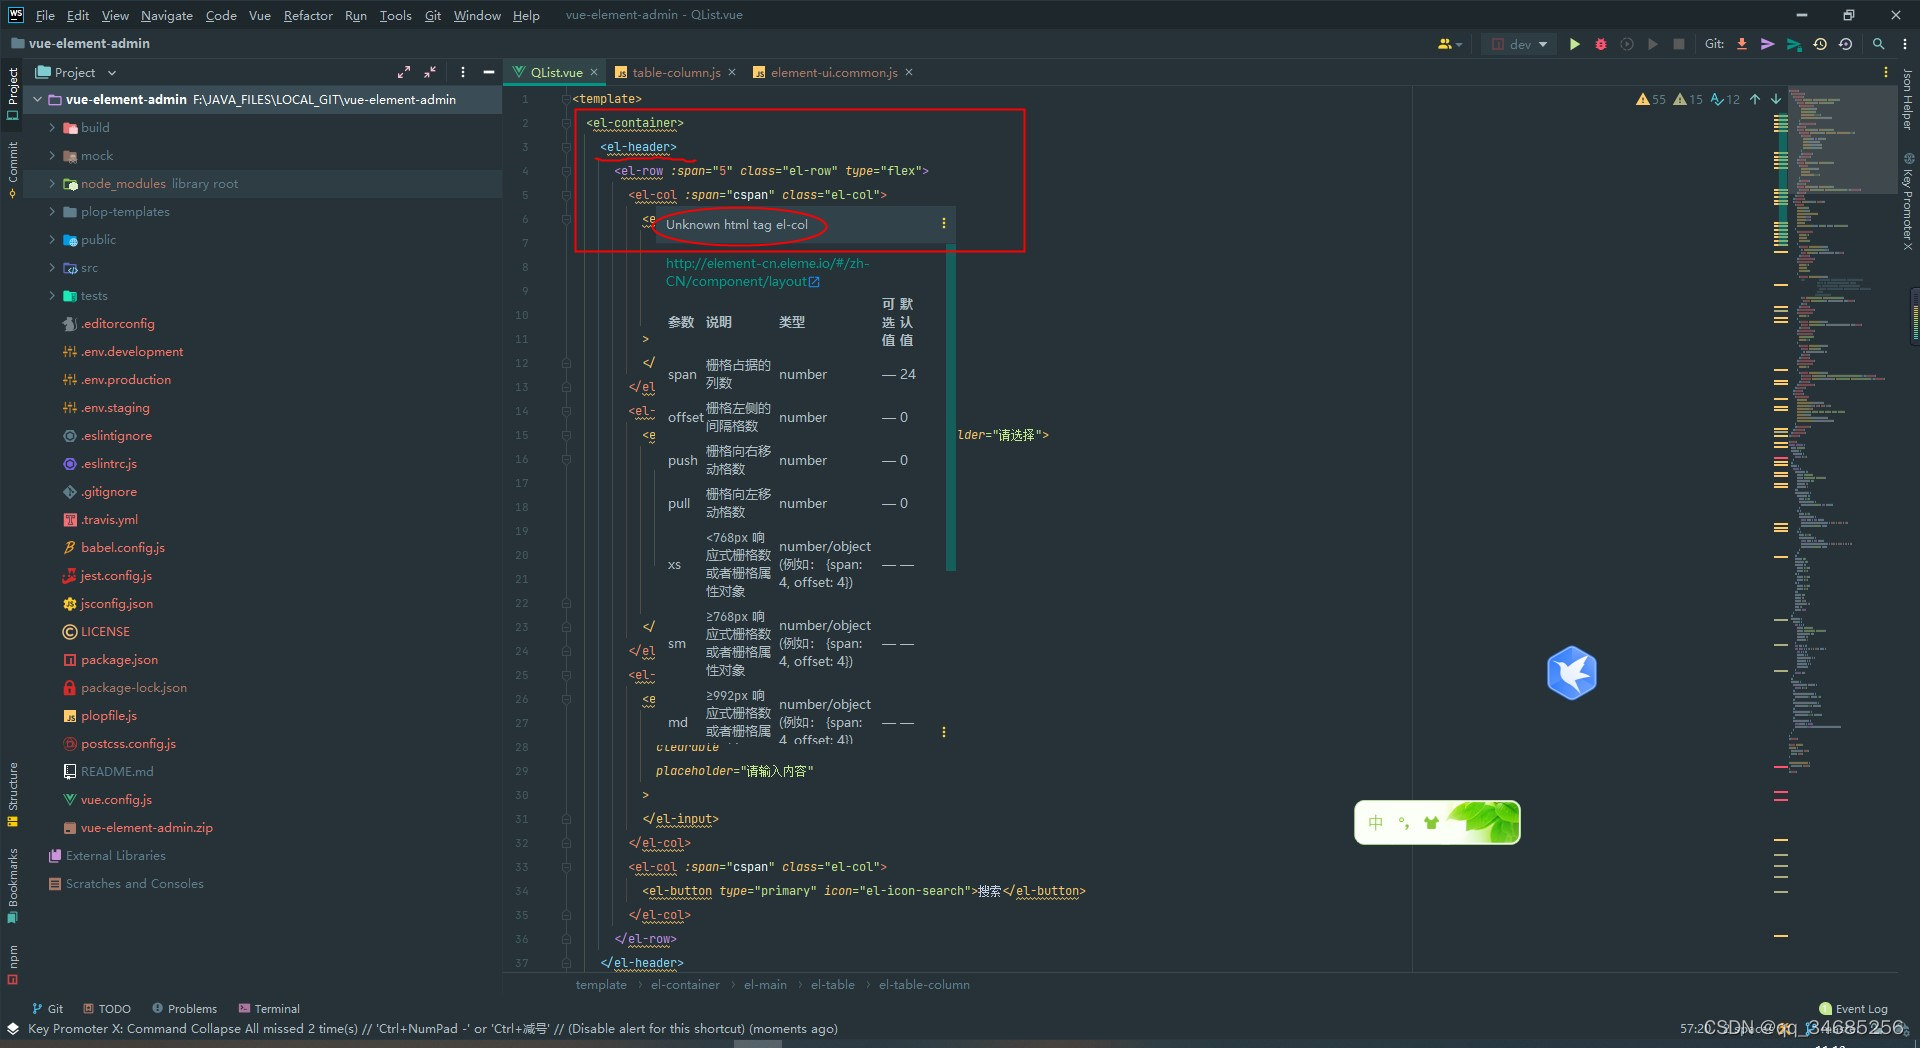Viewport: 1920px width, 1048px height.
Task: Open toolbar more-options vertical dots
Action: [x=1905, y=44]
